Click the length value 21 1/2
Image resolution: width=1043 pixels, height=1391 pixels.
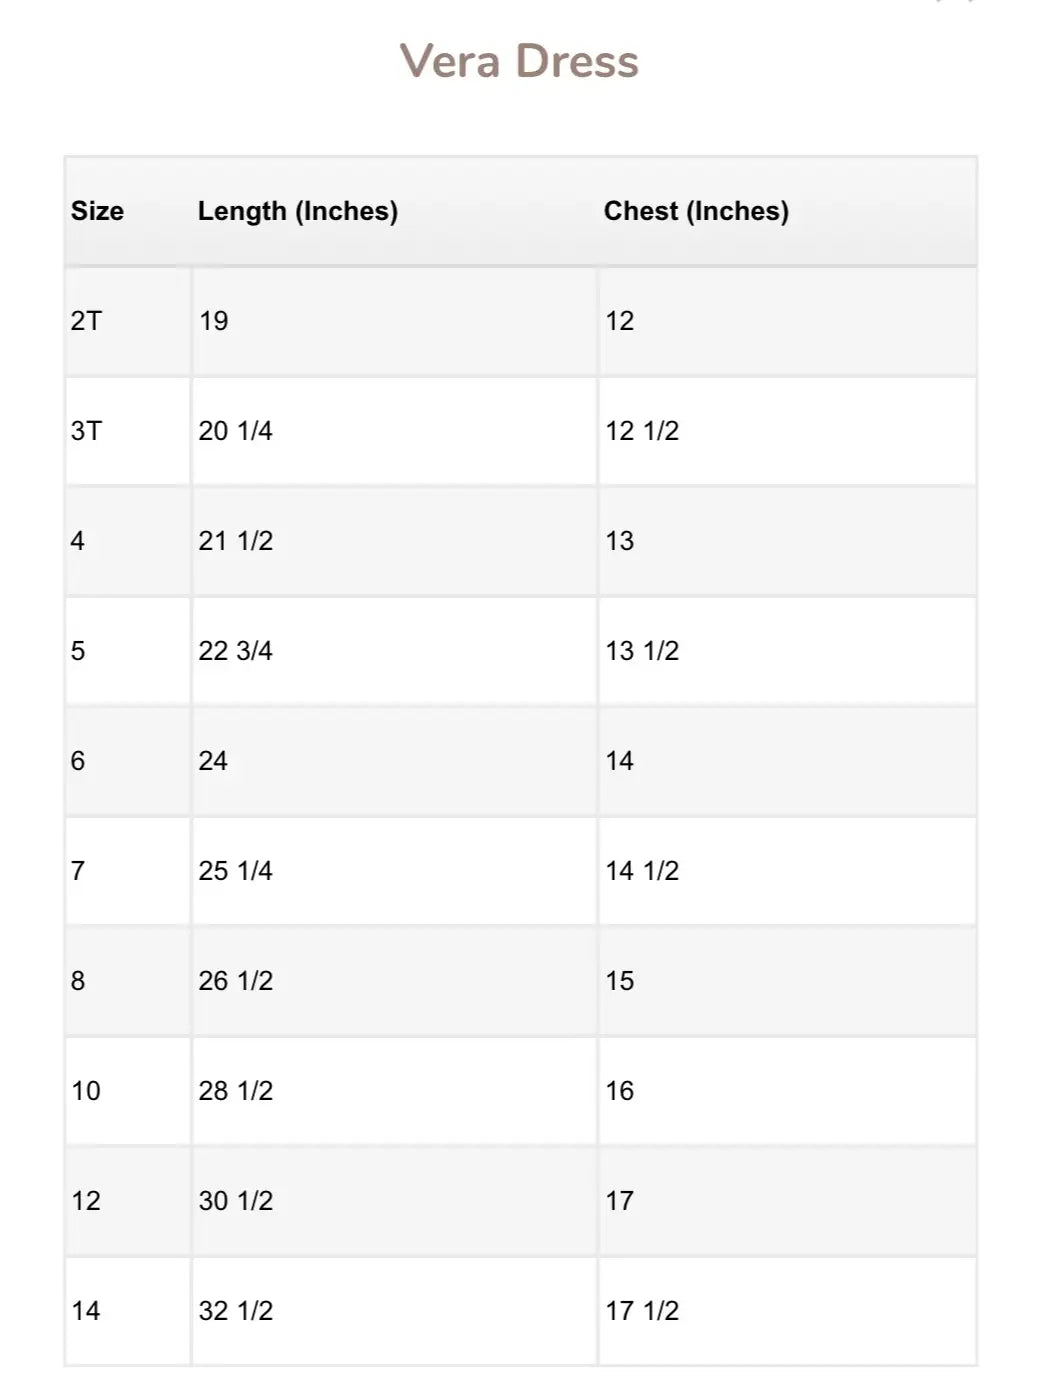235,541
